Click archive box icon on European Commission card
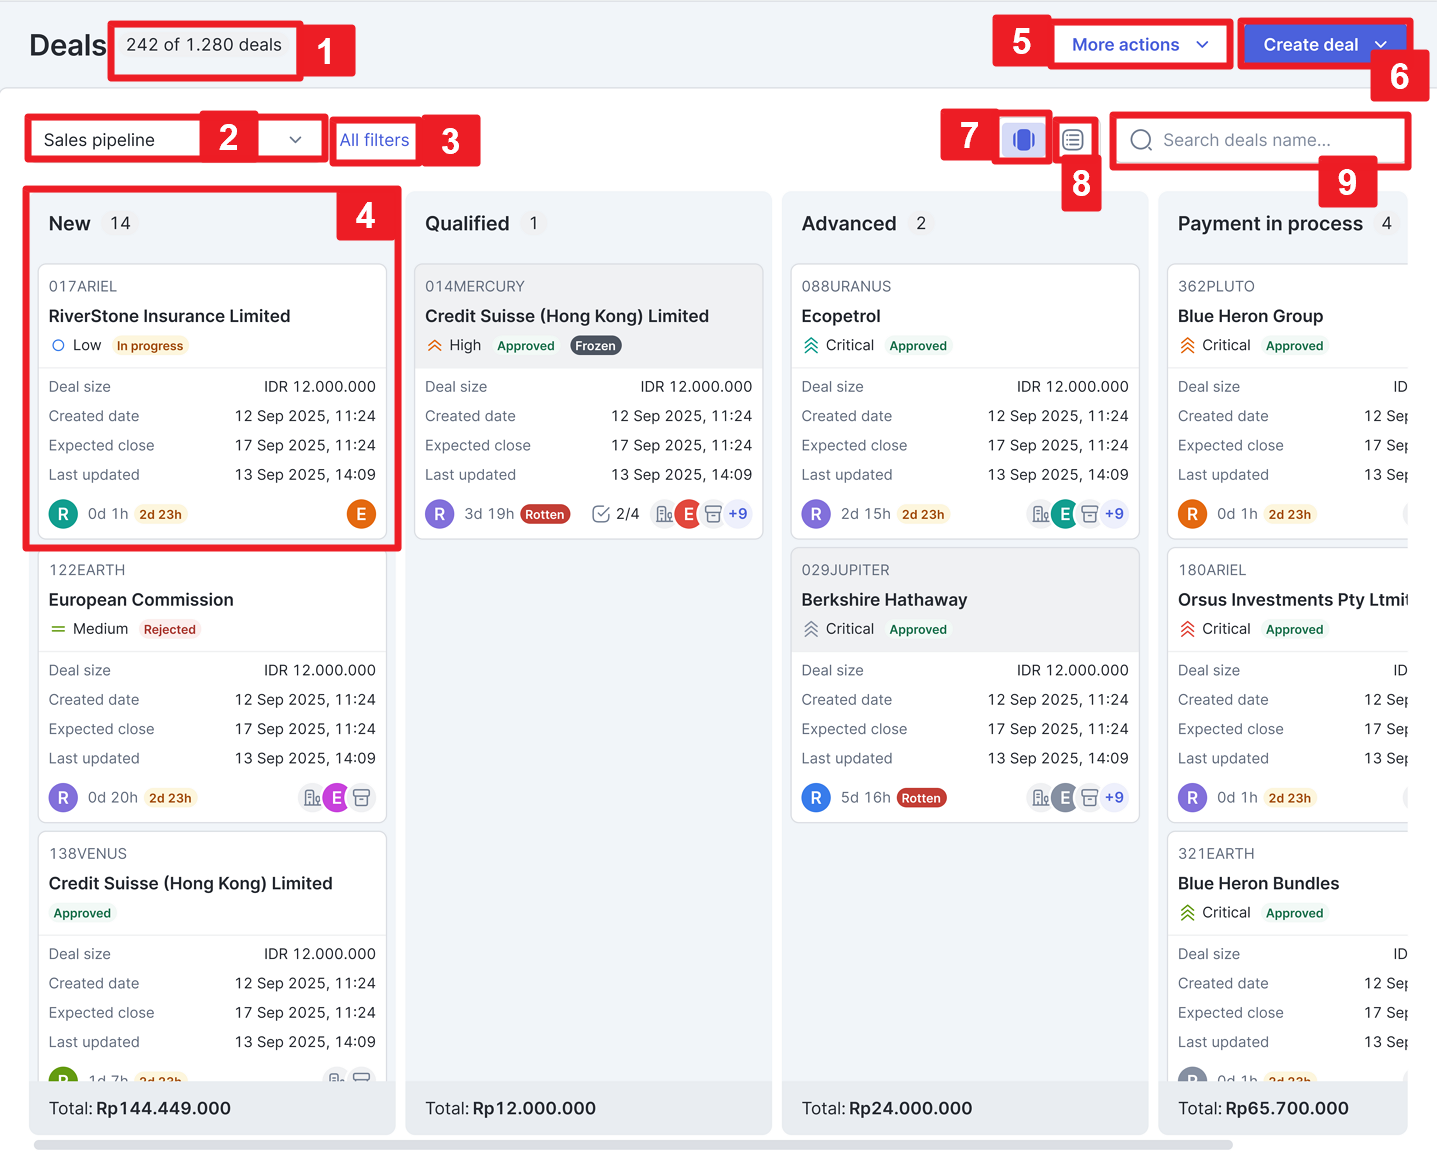The image size is (1437, 1171). click(361, 798)
